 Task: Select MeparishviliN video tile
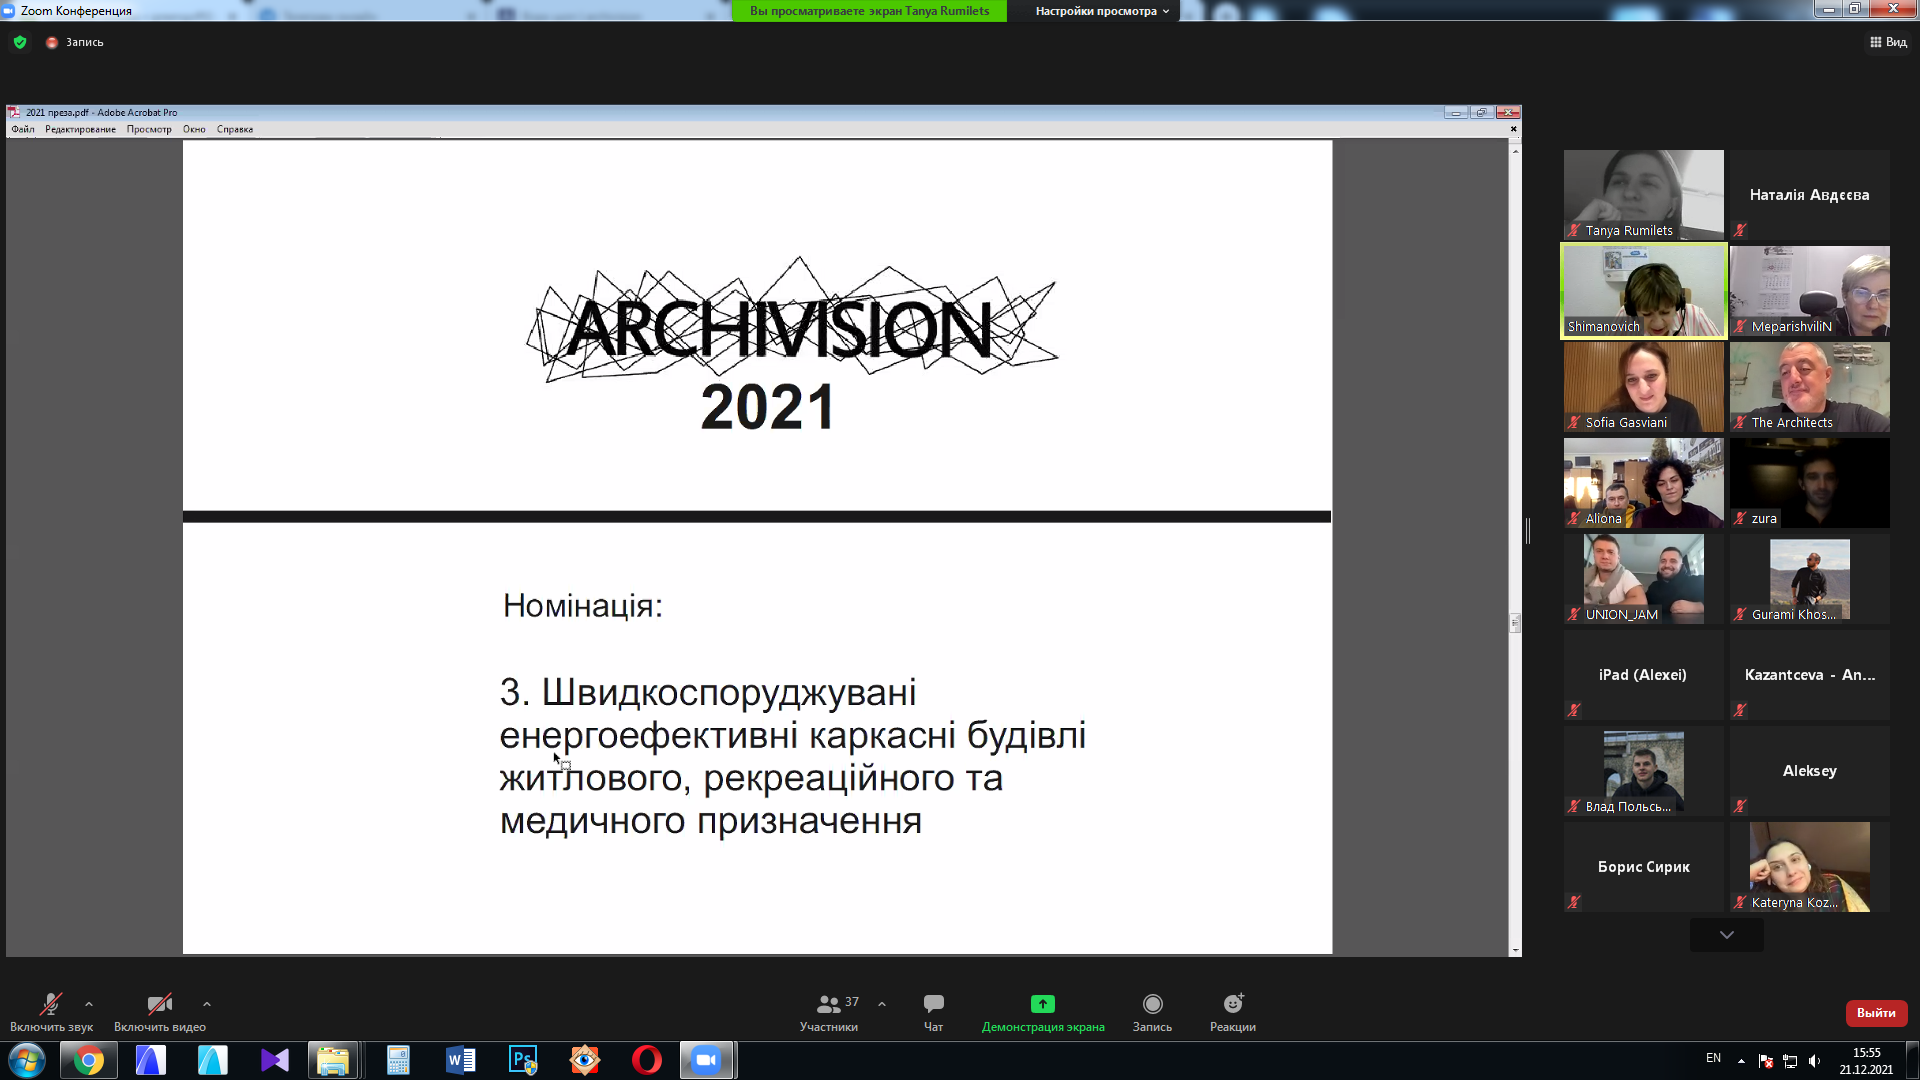click(x=1810, y=291)
